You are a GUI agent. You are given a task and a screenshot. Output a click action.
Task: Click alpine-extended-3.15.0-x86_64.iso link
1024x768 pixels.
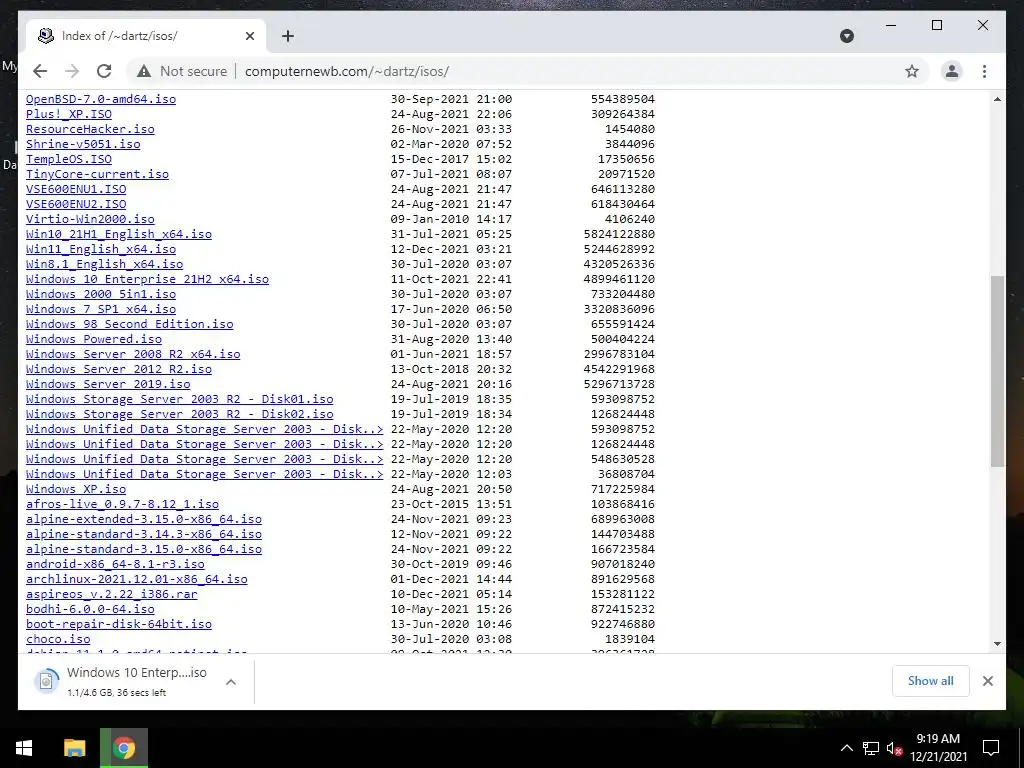point(144,520)
